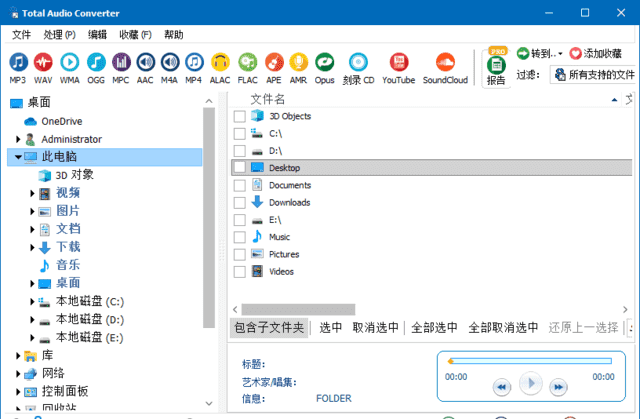
Task: Open the 收藏 (F) menu
Action: (136, 35)
